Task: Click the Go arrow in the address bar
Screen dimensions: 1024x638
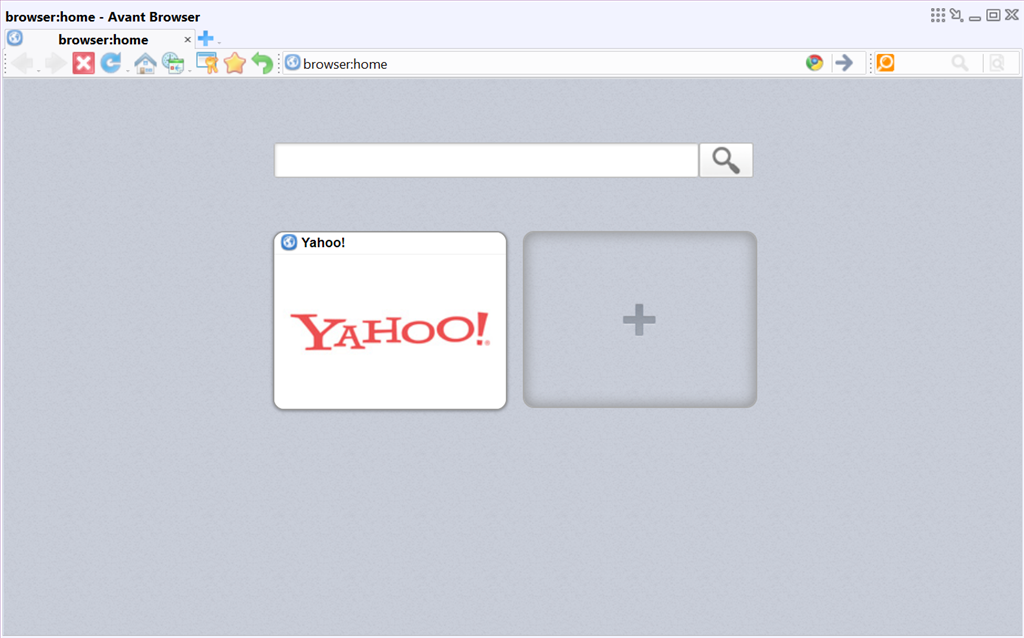Action: [x=844, y=63]
